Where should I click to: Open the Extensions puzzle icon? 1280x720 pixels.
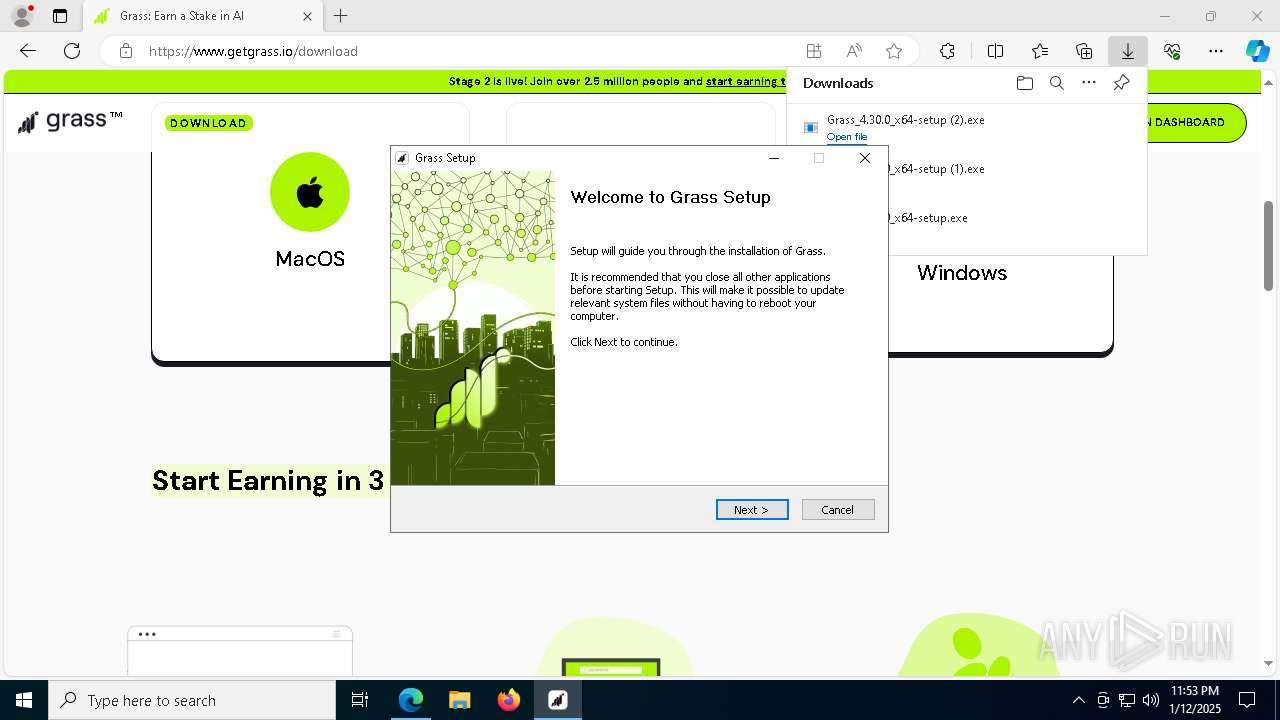(947, 51)
